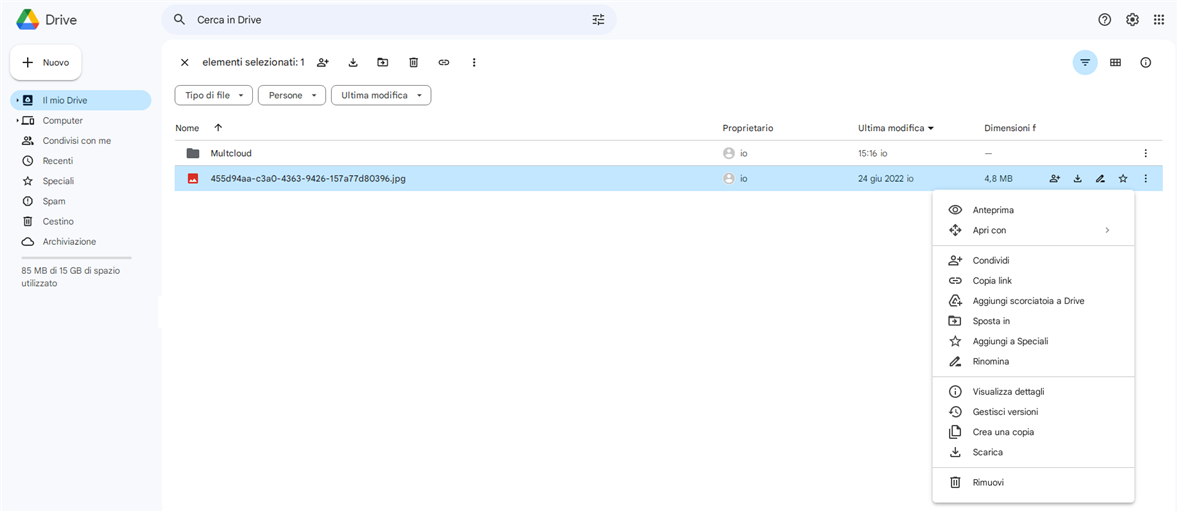Image resolution: width=1177 pixels, height=511 pixels.
Task: Open Cestino in sidebar
Action: (58, 221)
